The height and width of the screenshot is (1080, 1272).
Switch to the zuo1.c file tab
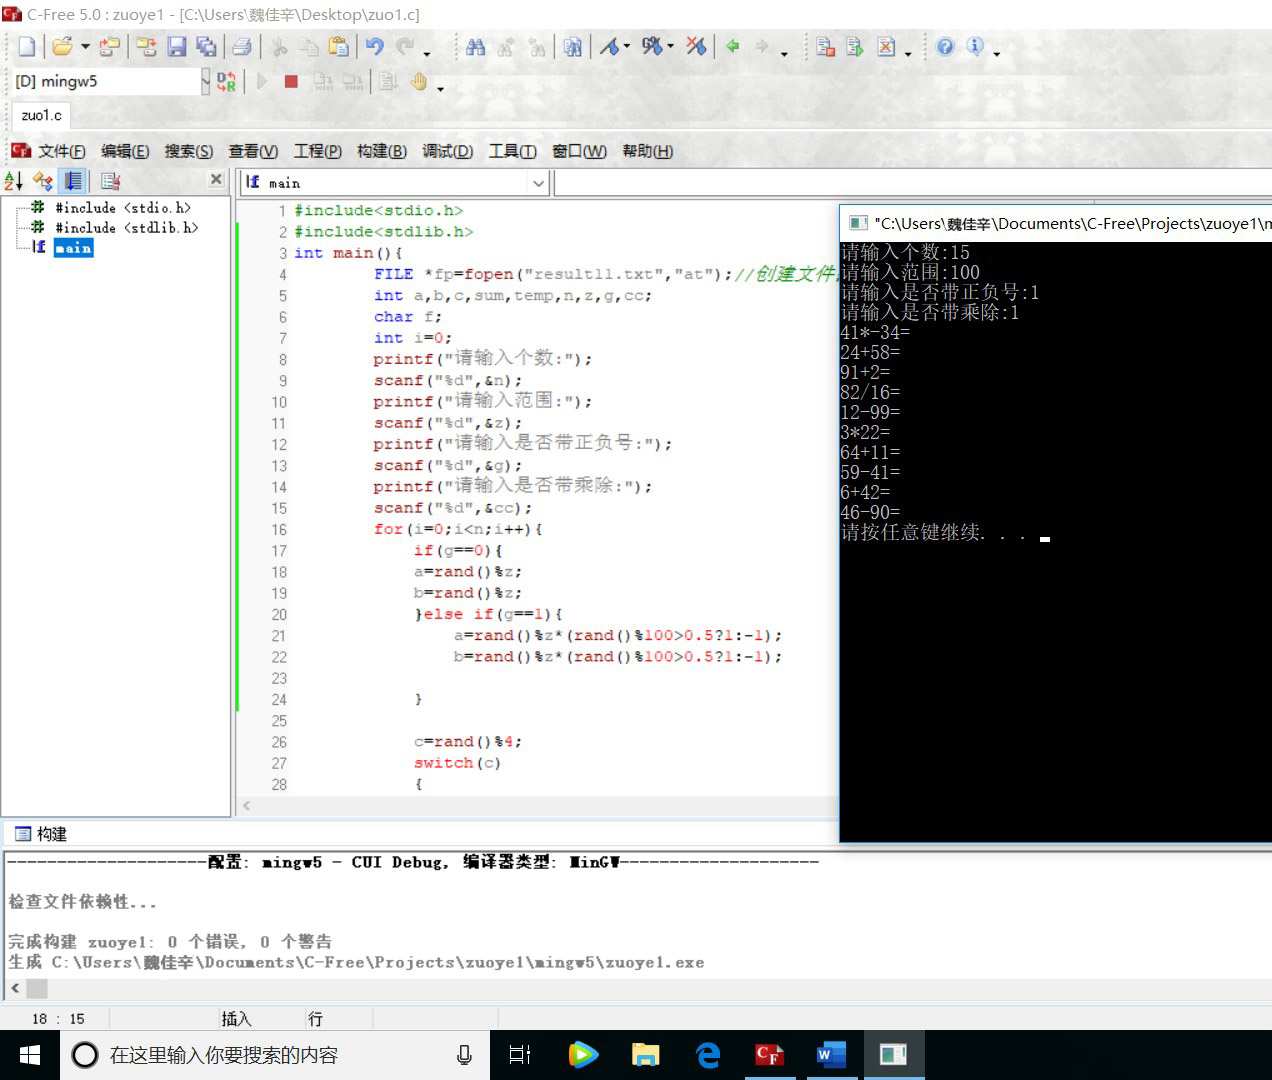pyautogui.click(x=41, y=115)
